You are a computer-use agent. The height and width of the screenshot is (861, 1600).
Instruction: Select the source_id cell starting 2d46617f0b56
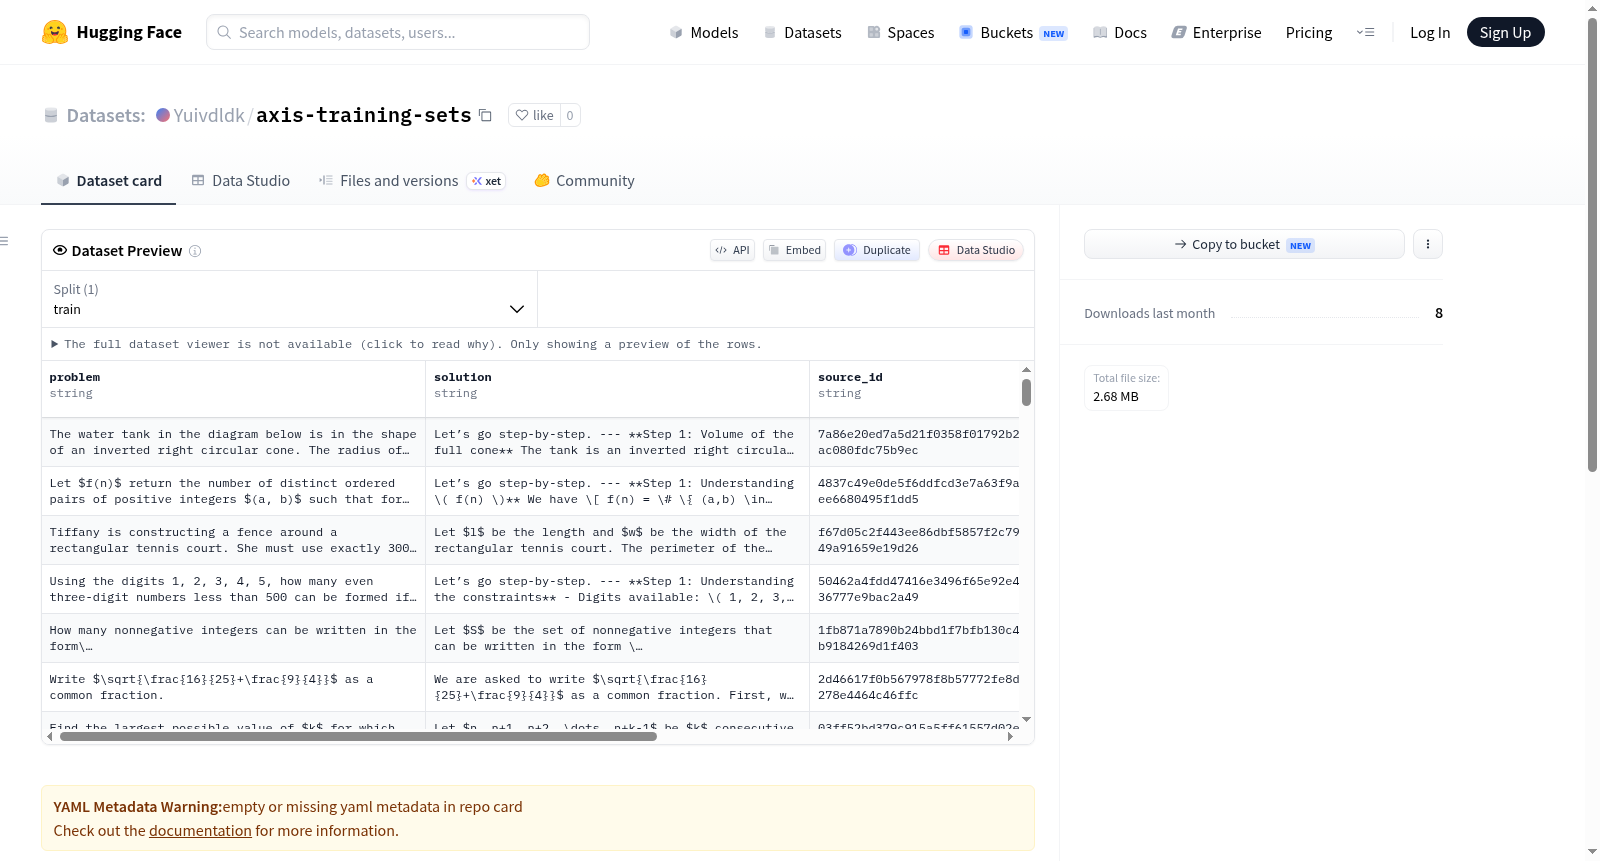tap(915, 687)
